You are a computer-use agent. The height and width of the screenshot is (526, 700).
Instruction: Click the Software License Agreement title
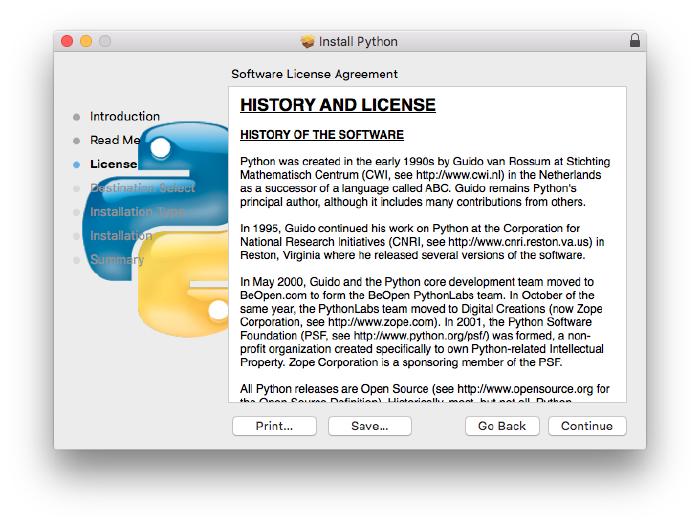(x=314, y=74)
